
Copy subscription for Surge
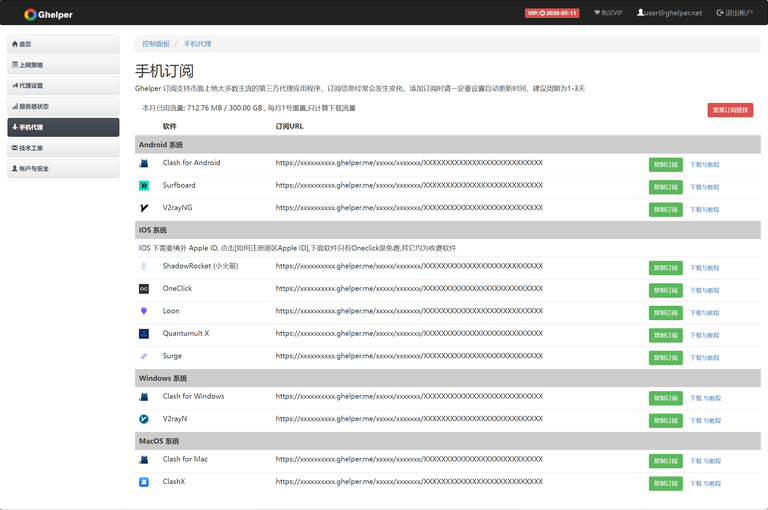[x=666, y=358]
